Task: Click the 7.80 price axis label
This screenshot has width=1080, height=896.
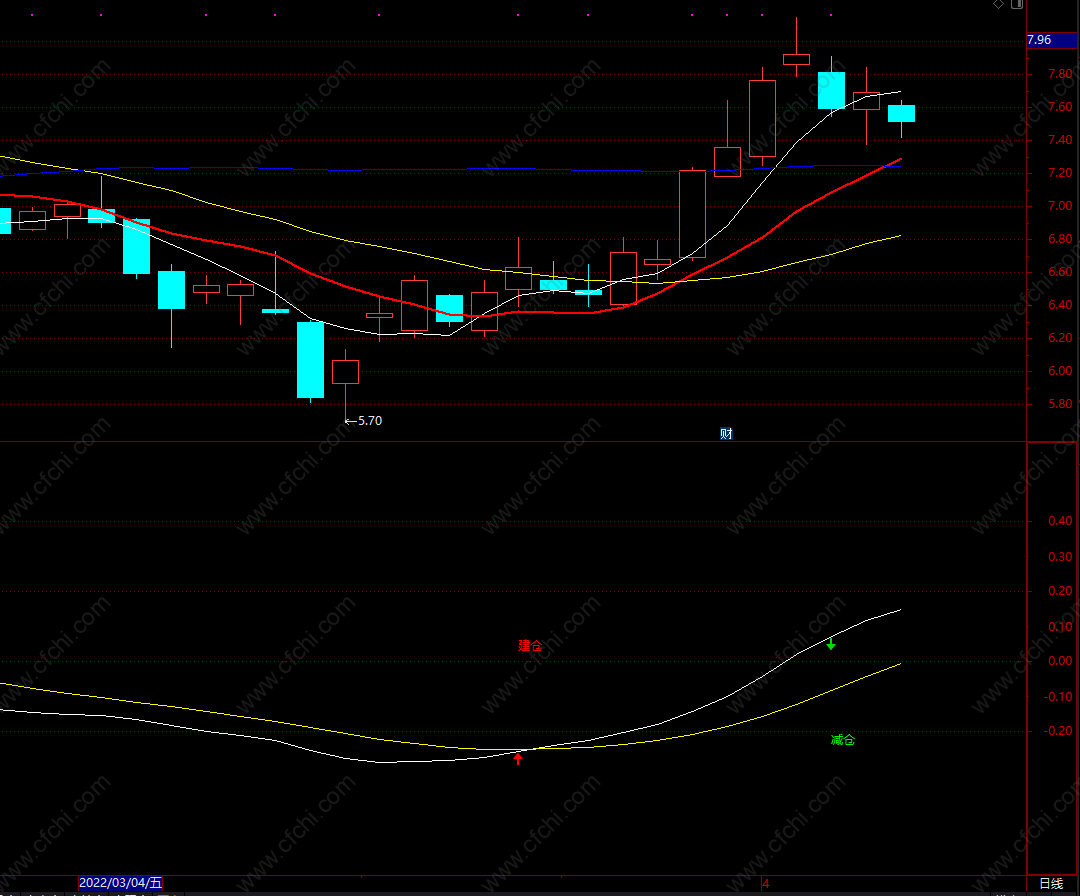Action: [x=1060, y=74]
